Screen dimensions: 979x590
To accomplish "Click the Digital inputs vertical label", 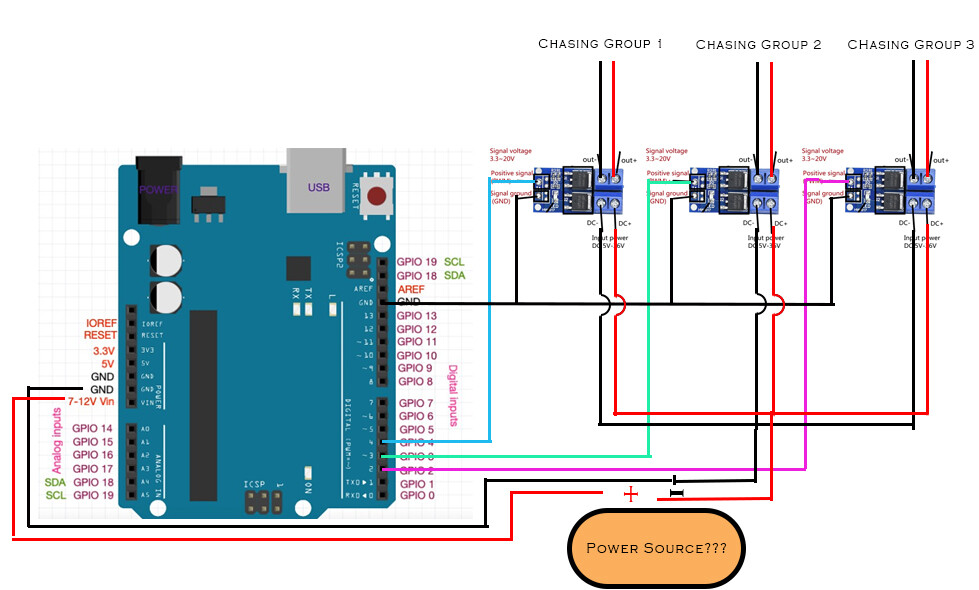I will point(453,396).
